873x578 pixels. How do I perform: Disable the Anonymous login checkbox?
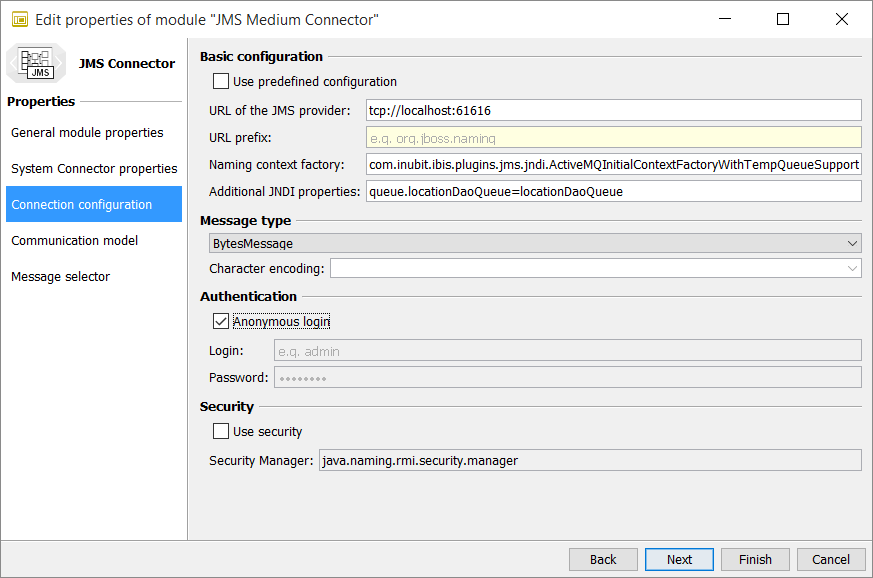click(x=221, y=321)
